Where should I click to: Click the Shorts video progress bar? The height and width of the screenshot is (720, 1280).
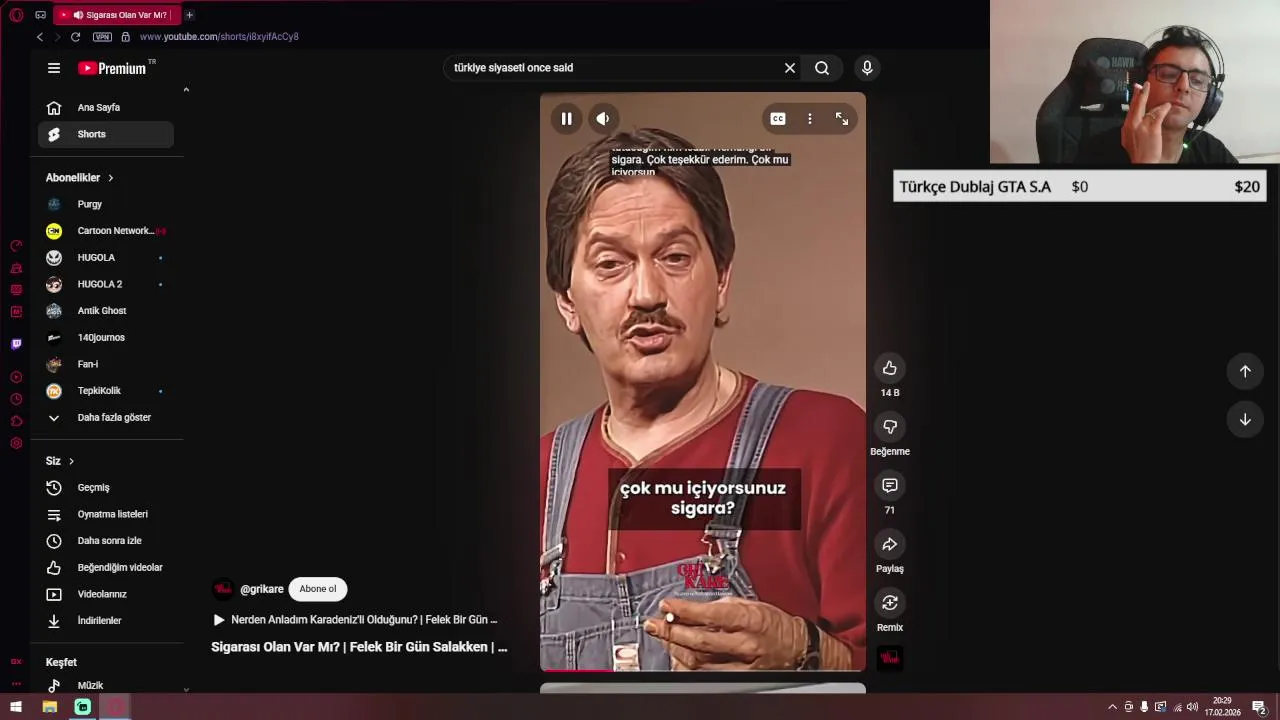pos(703,670)
